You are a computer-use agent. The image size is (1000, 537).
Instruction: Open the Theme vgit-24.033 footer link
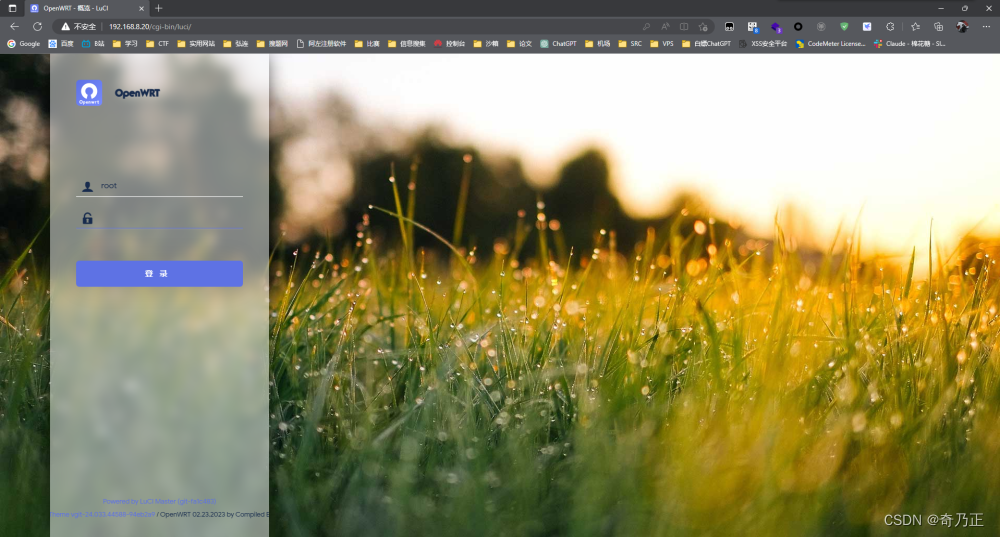click(x=103, y=514)
